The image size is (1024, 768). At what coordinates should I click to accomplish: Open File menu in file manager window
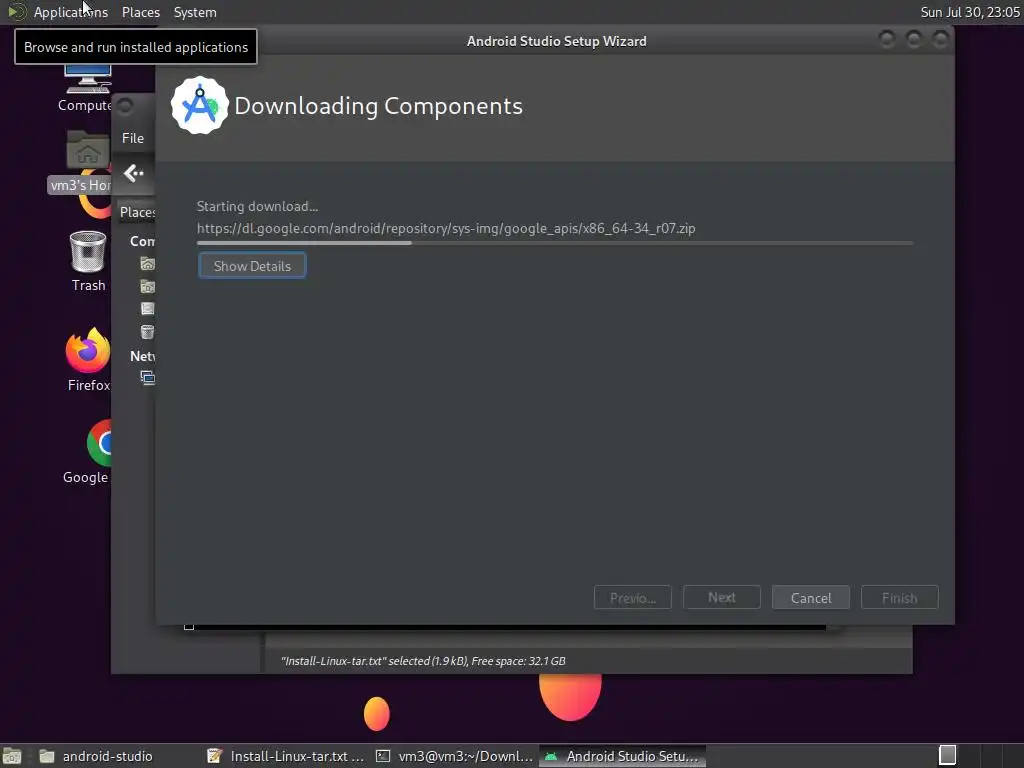tap(133, 138)
